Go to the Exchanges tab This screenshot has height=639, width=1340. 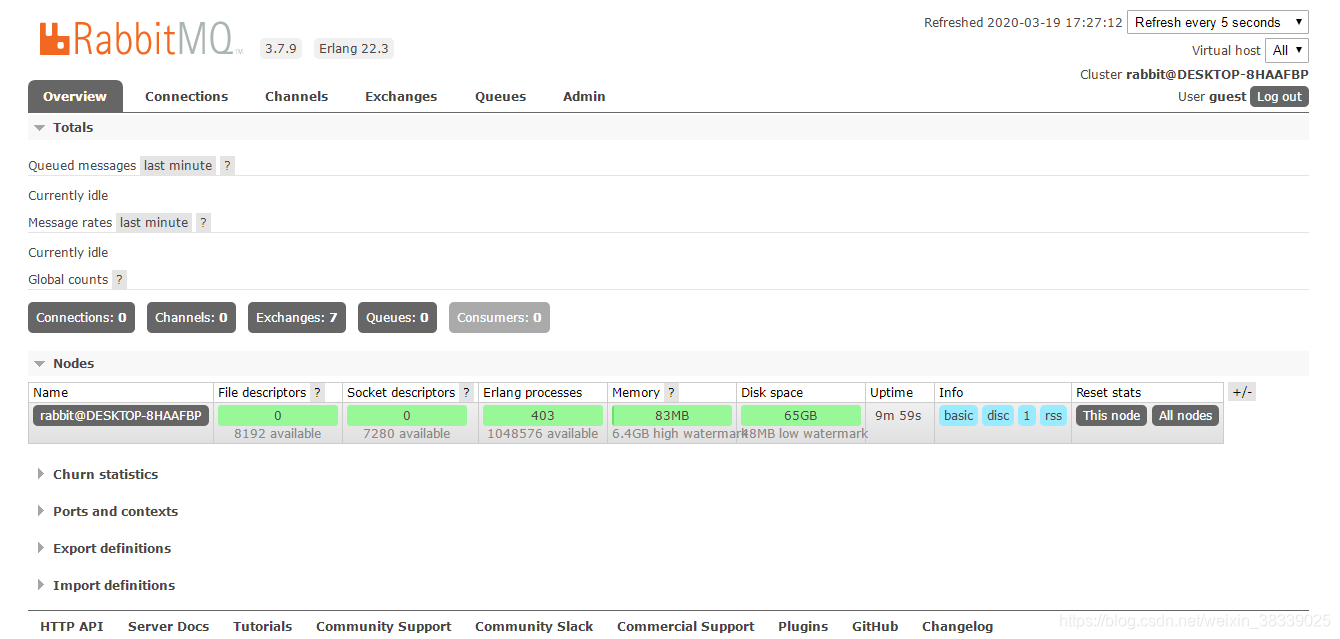pyautogui.click(x=401, y=96)
